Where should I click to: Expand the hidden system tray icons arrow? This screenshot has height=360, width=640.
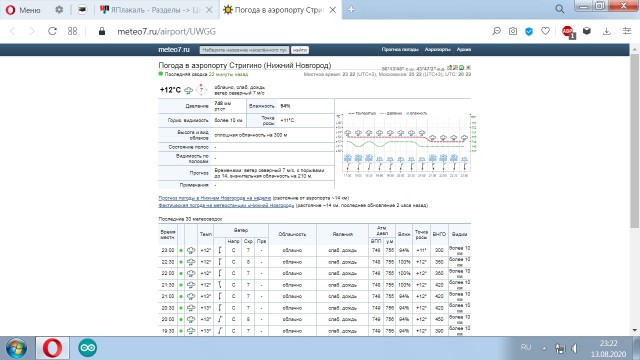[544, 348]
